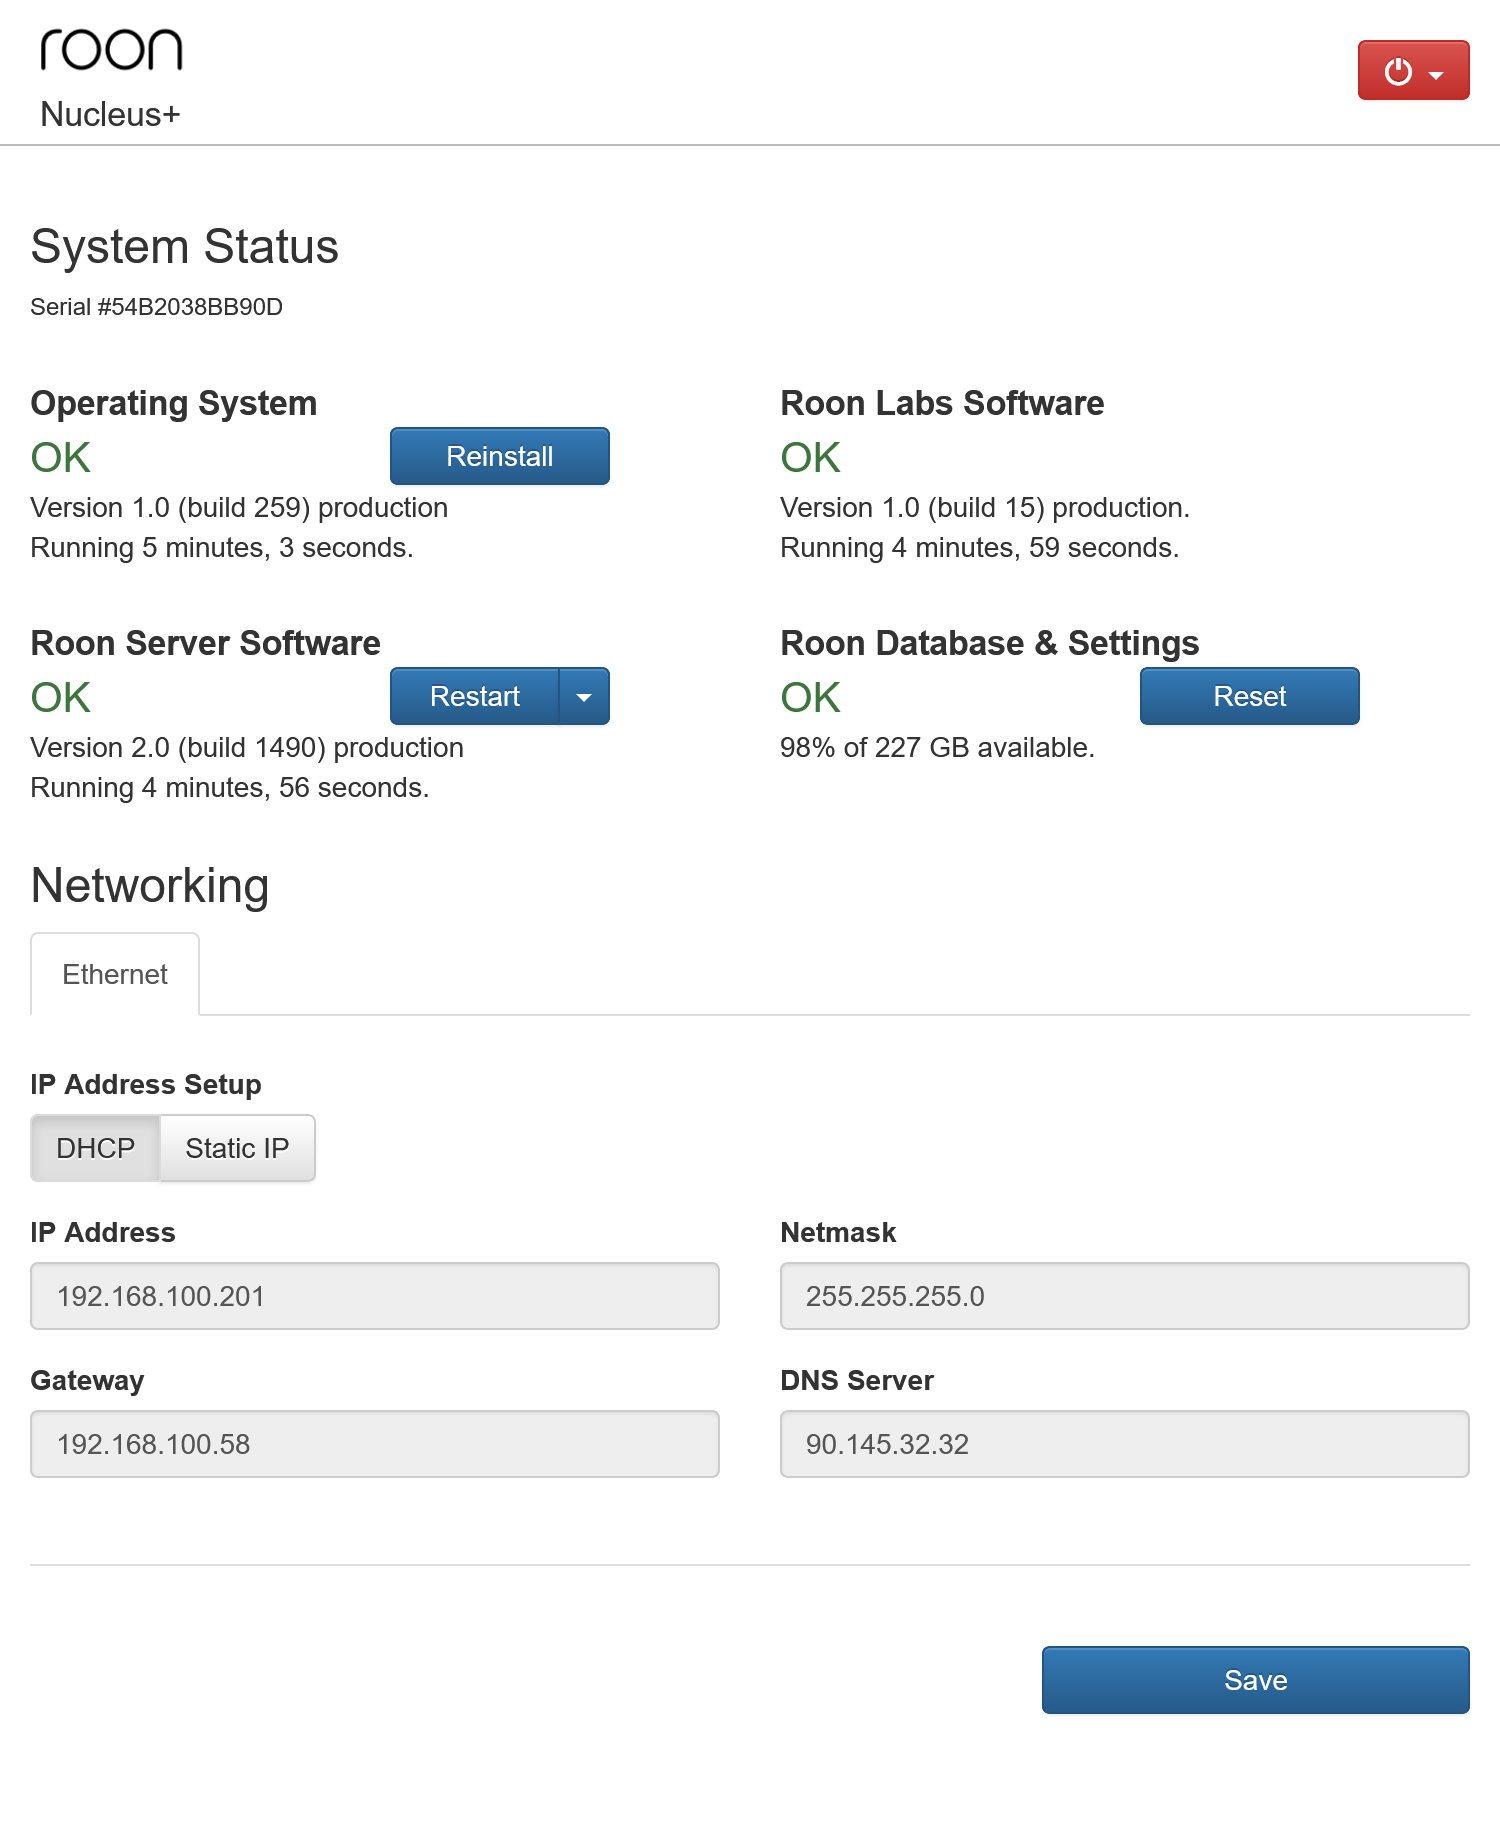Reset Roon Database & Settings
This screenshot has height=1846, width=1500.
tap(1249, 696)
